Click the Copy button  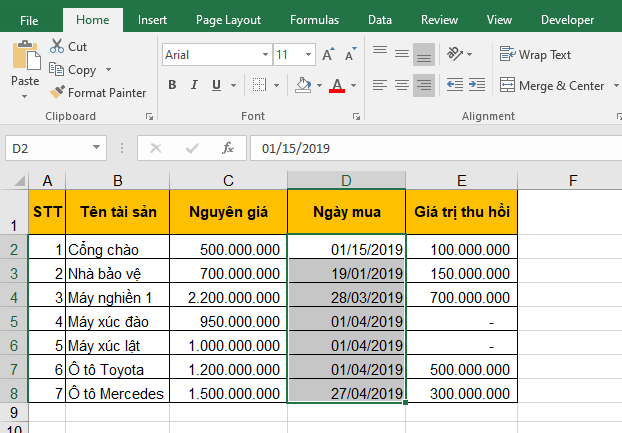80,70
